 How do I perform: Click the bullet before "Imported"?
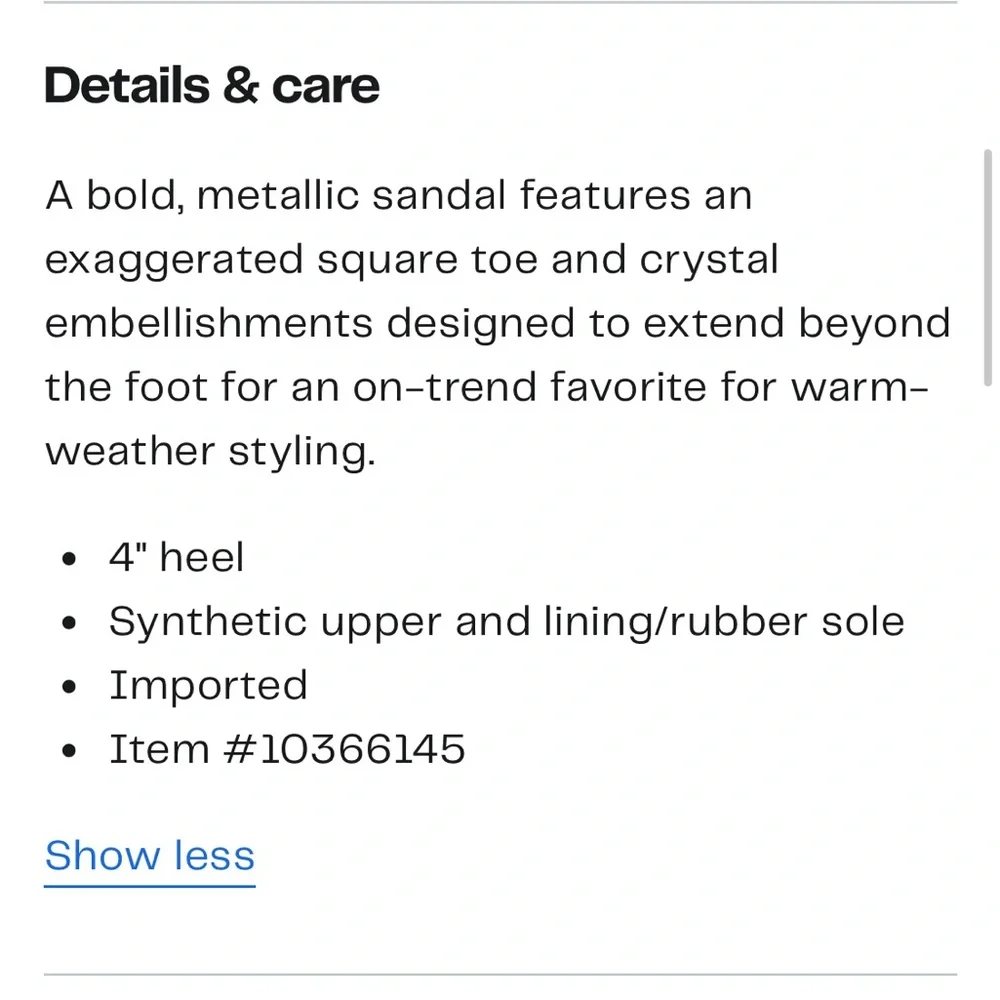coord(69,688)
